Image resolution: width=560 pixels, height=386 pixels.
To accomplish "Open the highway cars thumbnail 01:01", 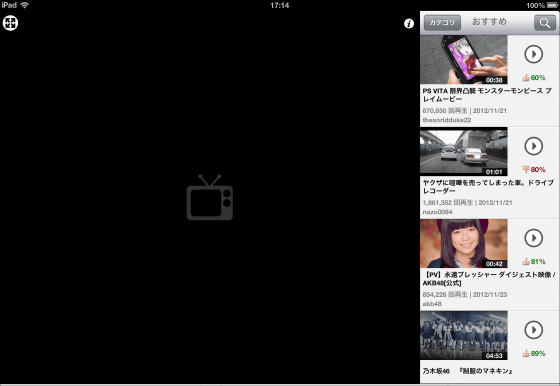I will click(x=464, y=151).
